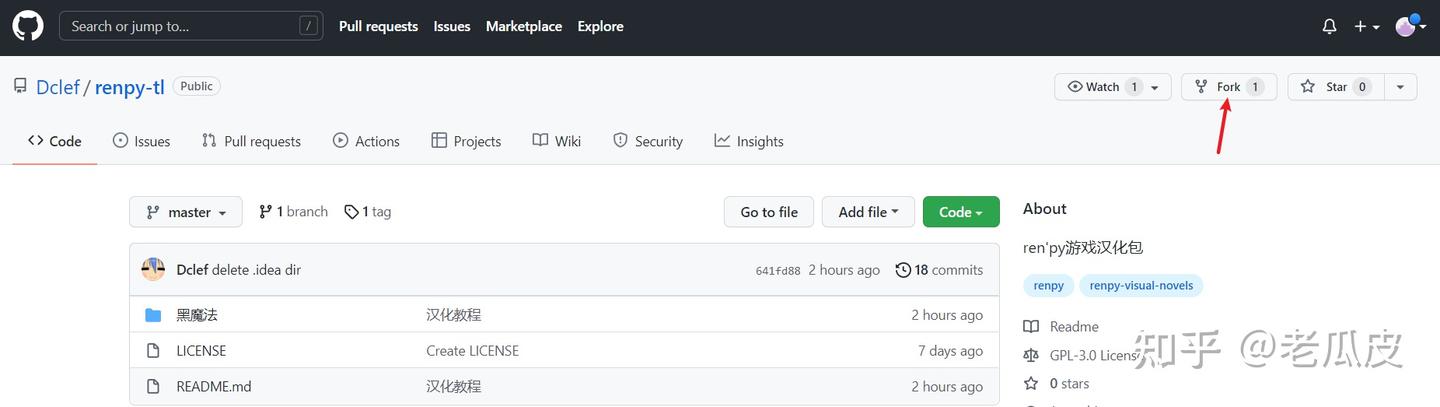This screenshot has width=1440, height=407.
Task: Open the 黑魔法 folder
Action: click(x=197, y=315)
